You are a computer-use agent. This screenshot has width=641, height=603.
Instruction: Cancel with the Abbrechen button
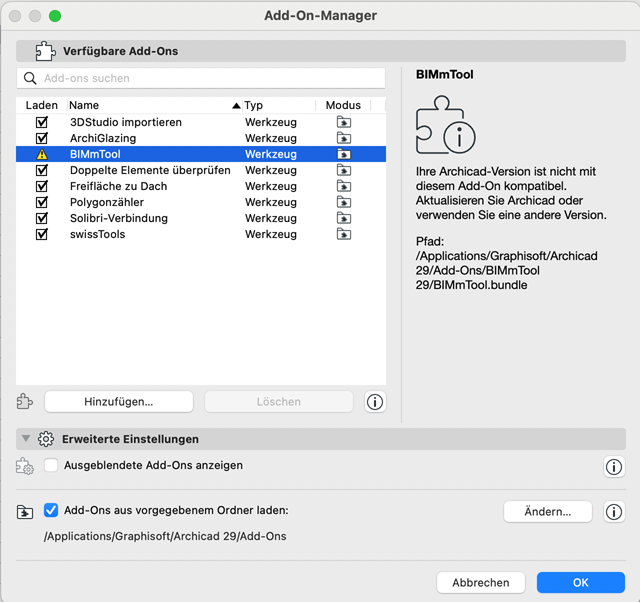[x=481, y=583]
